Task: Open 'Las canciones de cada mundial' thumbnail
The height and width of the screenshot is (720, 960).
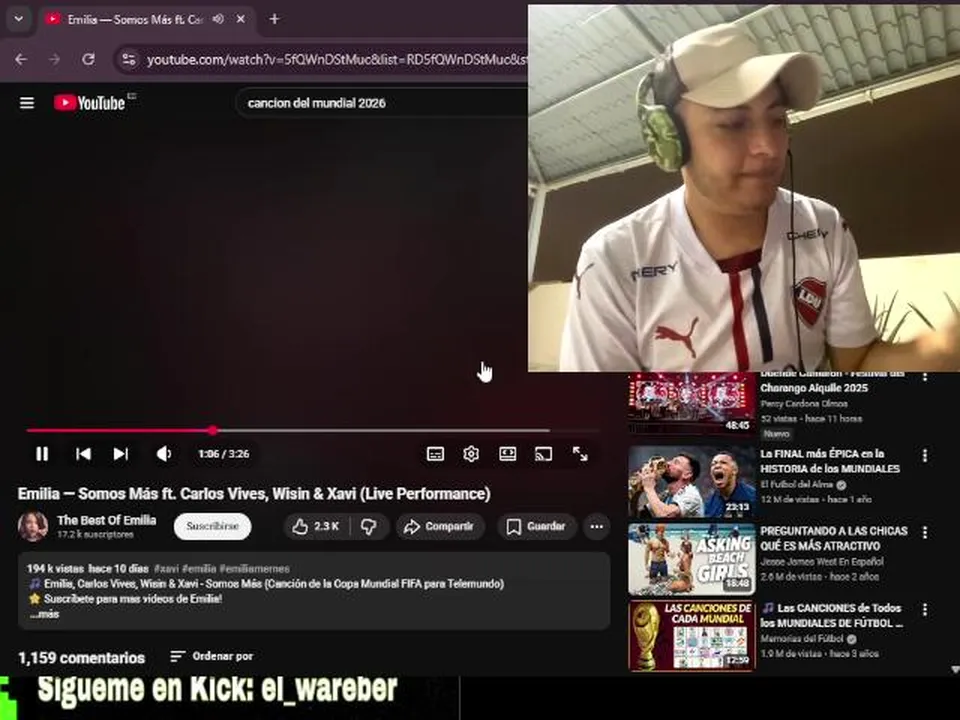Action: click(692, 636)
